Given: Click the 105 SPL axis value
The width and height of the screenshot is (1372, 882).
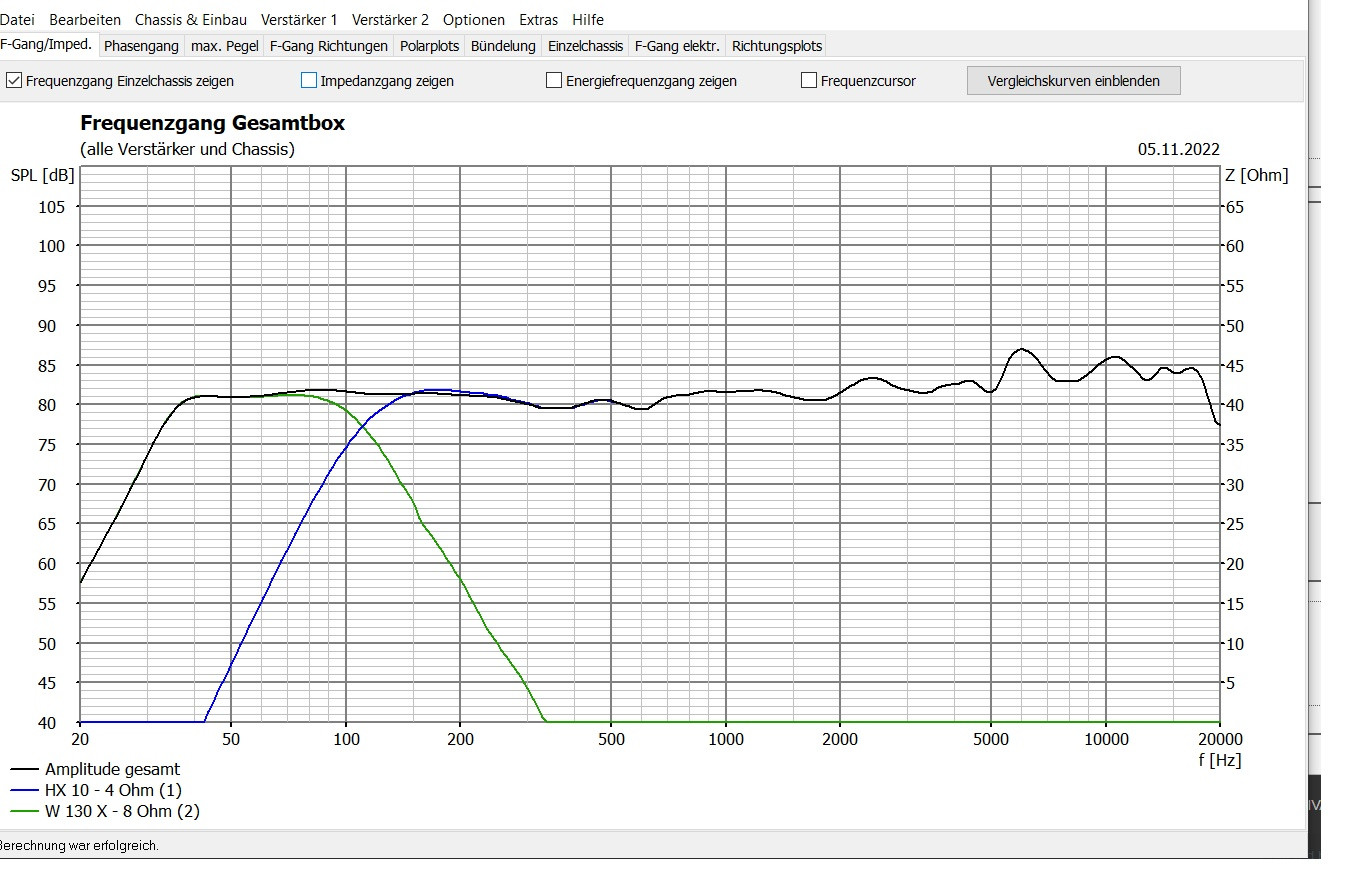Looking at the screenshot, I should (53, 207).
